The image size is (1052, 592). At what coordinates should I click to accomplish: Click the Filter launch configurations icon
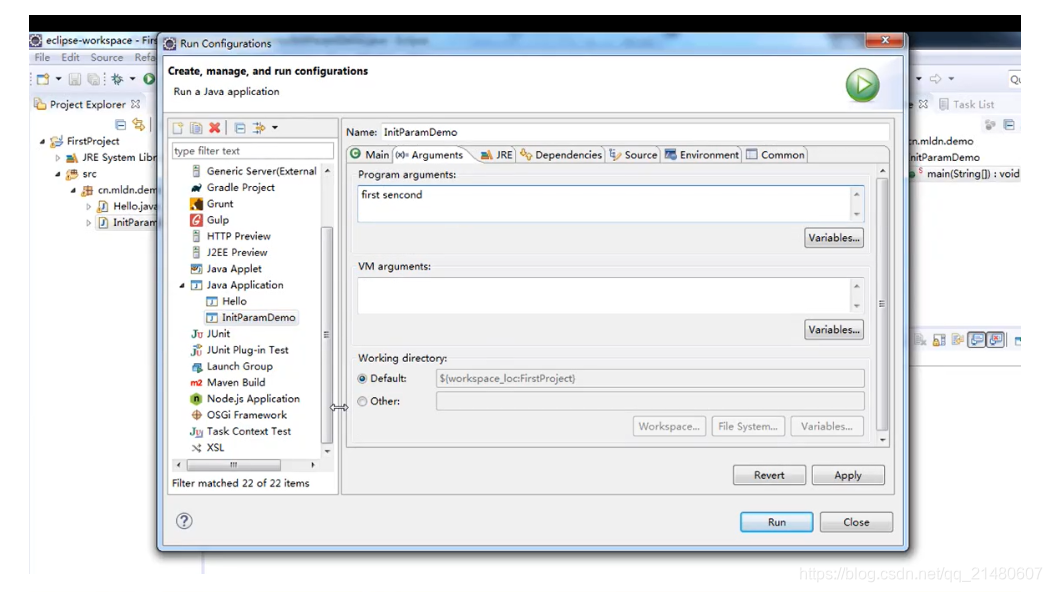[x=259, y=128]
